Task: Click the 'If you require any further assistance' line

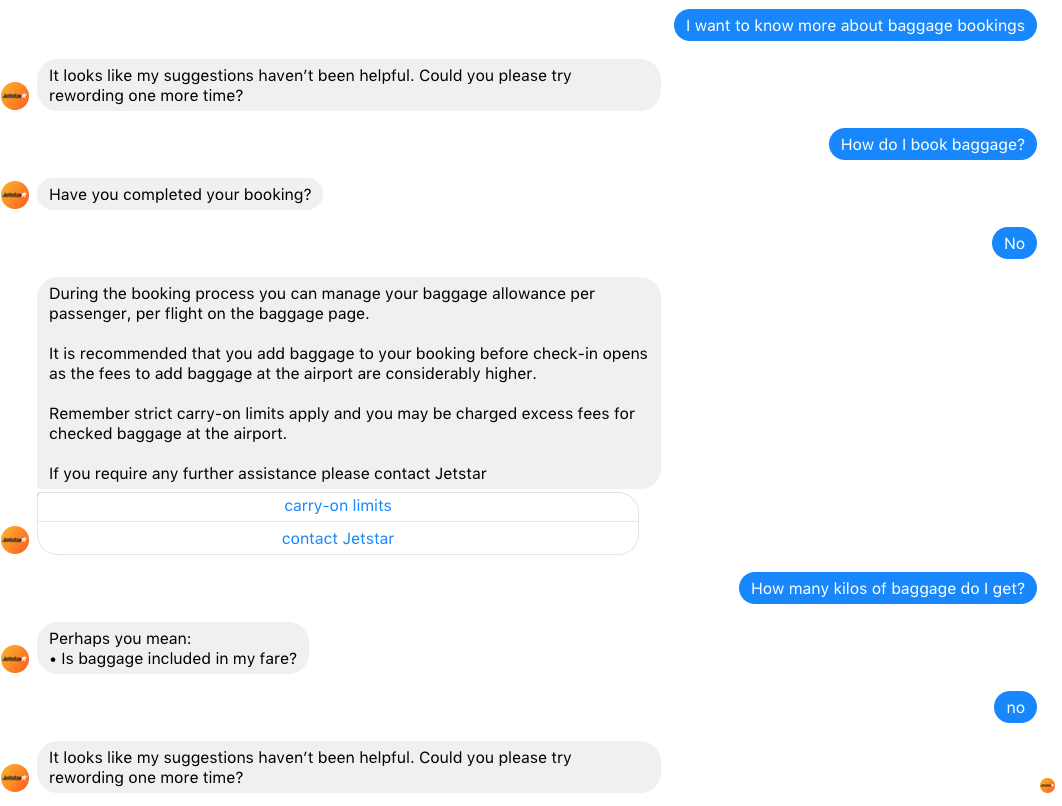Action: pos(268,473)
